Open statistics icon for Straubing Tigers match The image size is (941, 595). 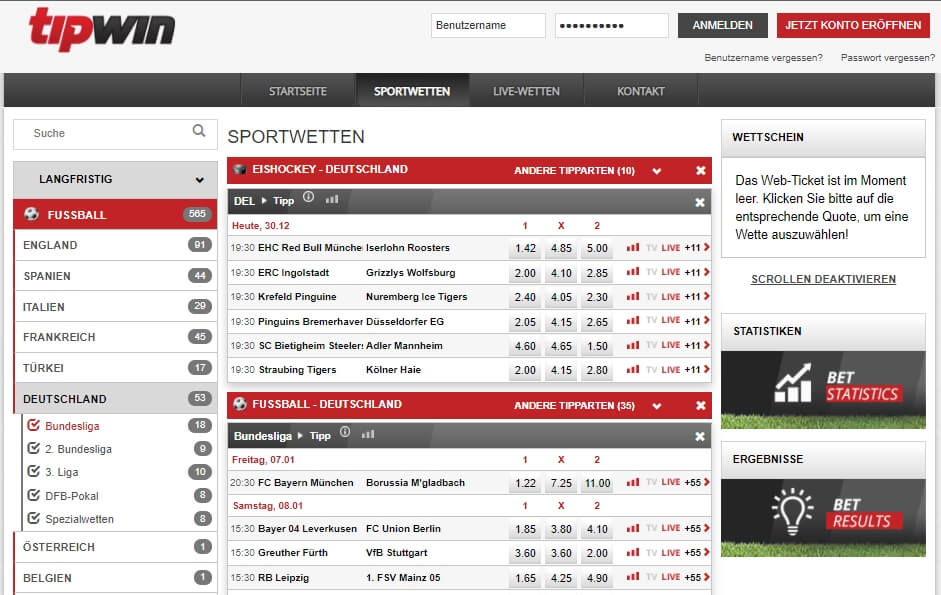click(633, 370)
